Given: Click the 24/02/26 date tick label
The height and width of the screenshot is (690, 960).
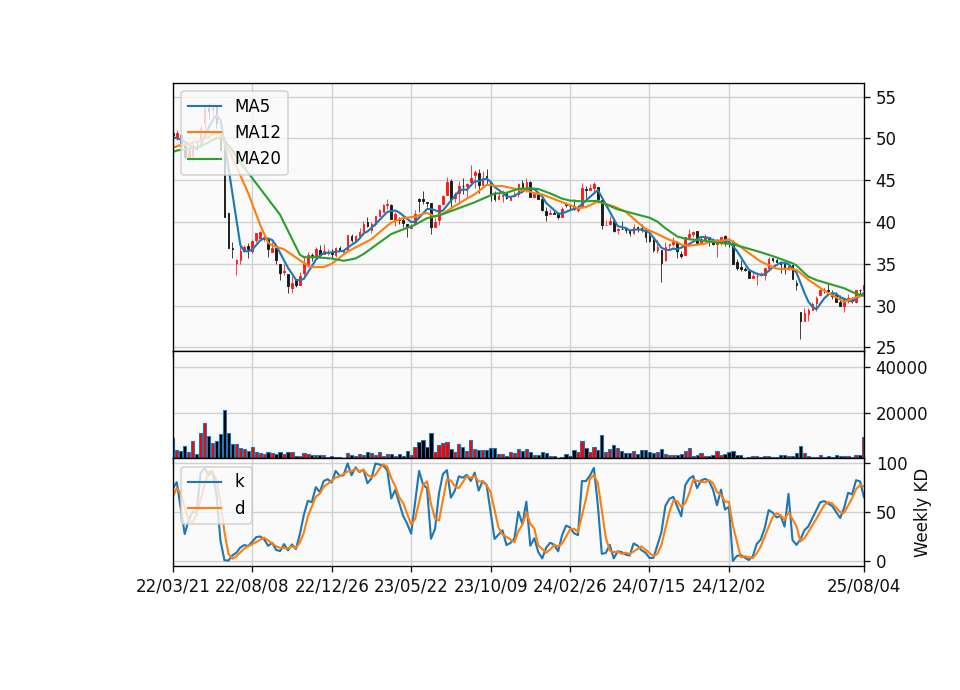Looking at the screenshot, I should pos(570,586).
